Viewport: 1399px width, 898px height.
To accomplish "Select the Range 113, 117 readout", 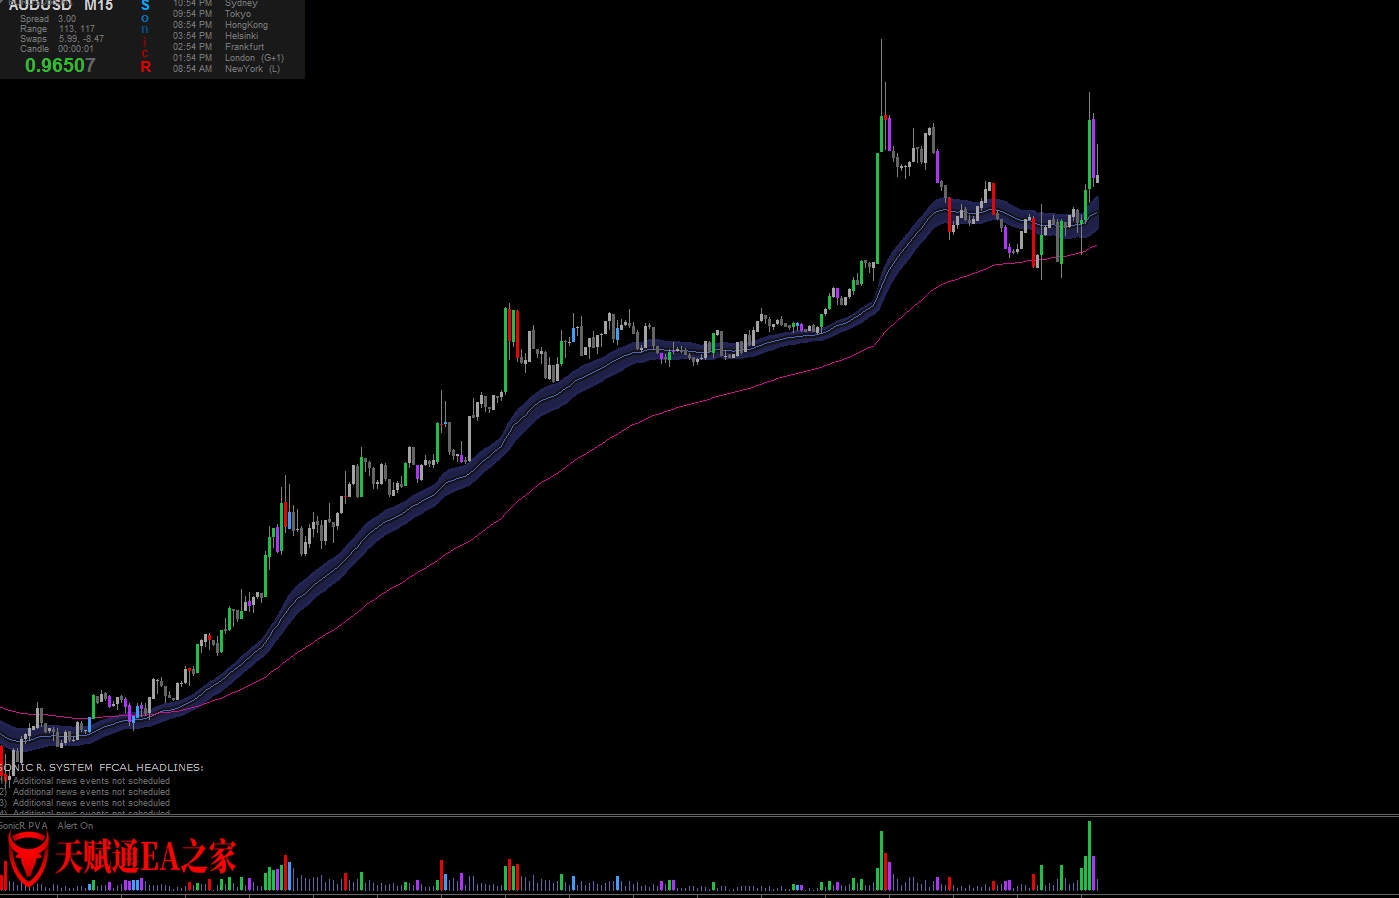I will point(57,29).
